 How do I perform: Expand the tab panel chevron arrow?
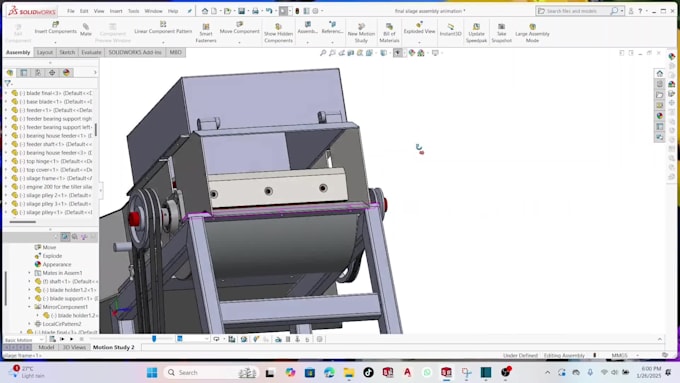(95, 72)
